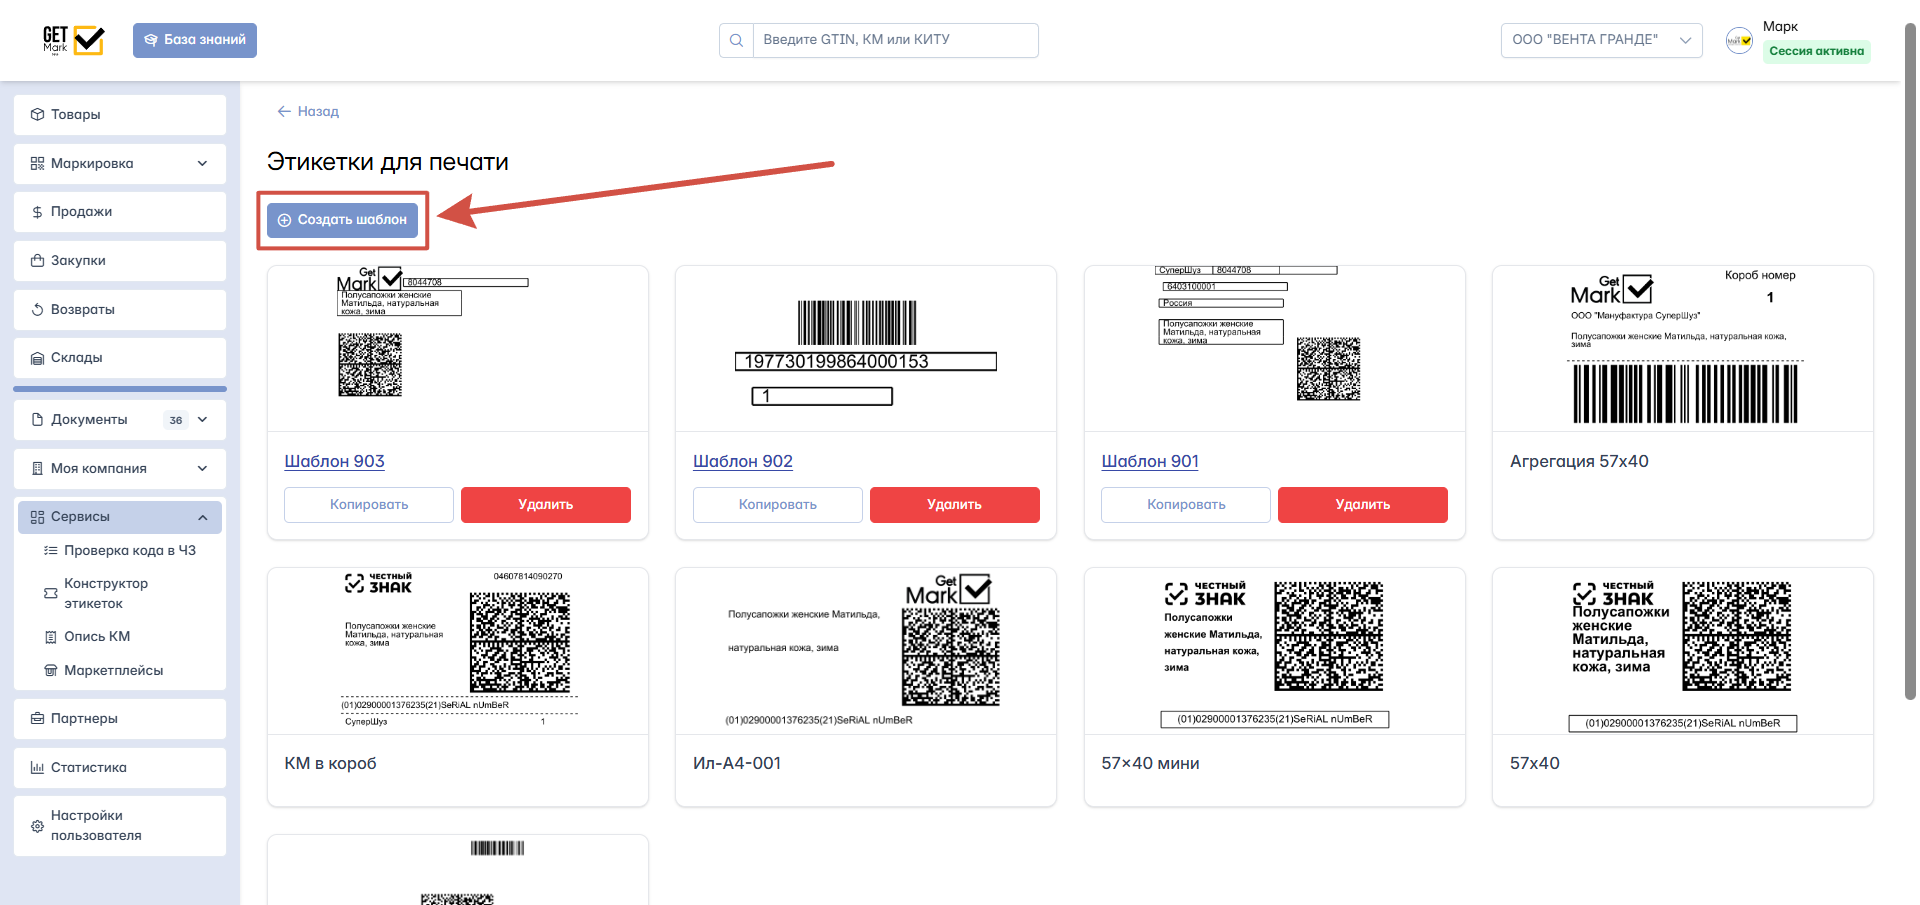This screenshot has height=905, width=1920.
Task: Open Продажи with dollar icon
Action: (x=120, y=212)
